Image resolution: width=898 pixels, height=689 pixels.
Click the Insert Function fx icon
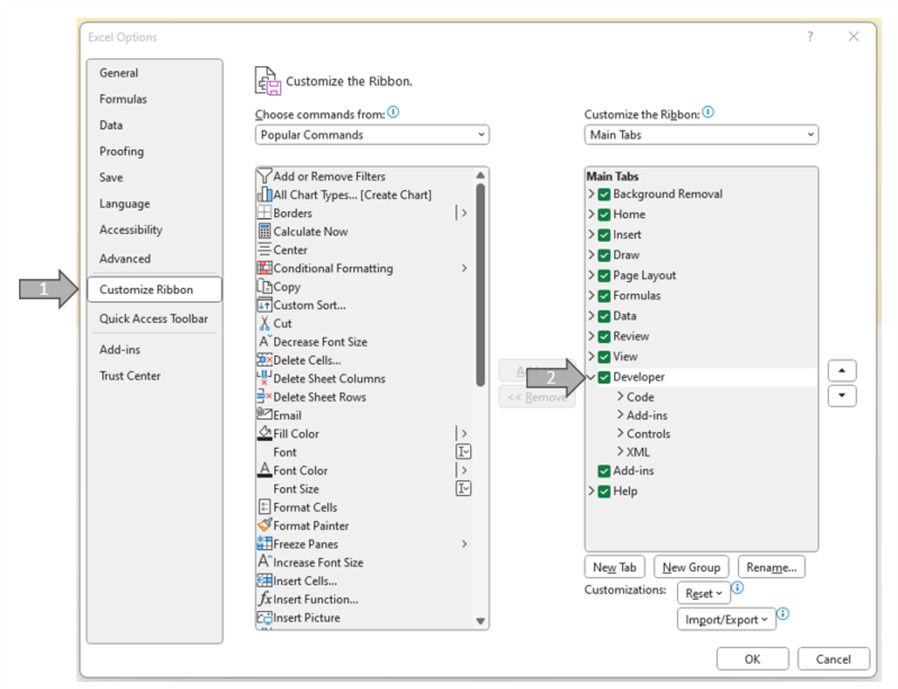click(265, 599)
